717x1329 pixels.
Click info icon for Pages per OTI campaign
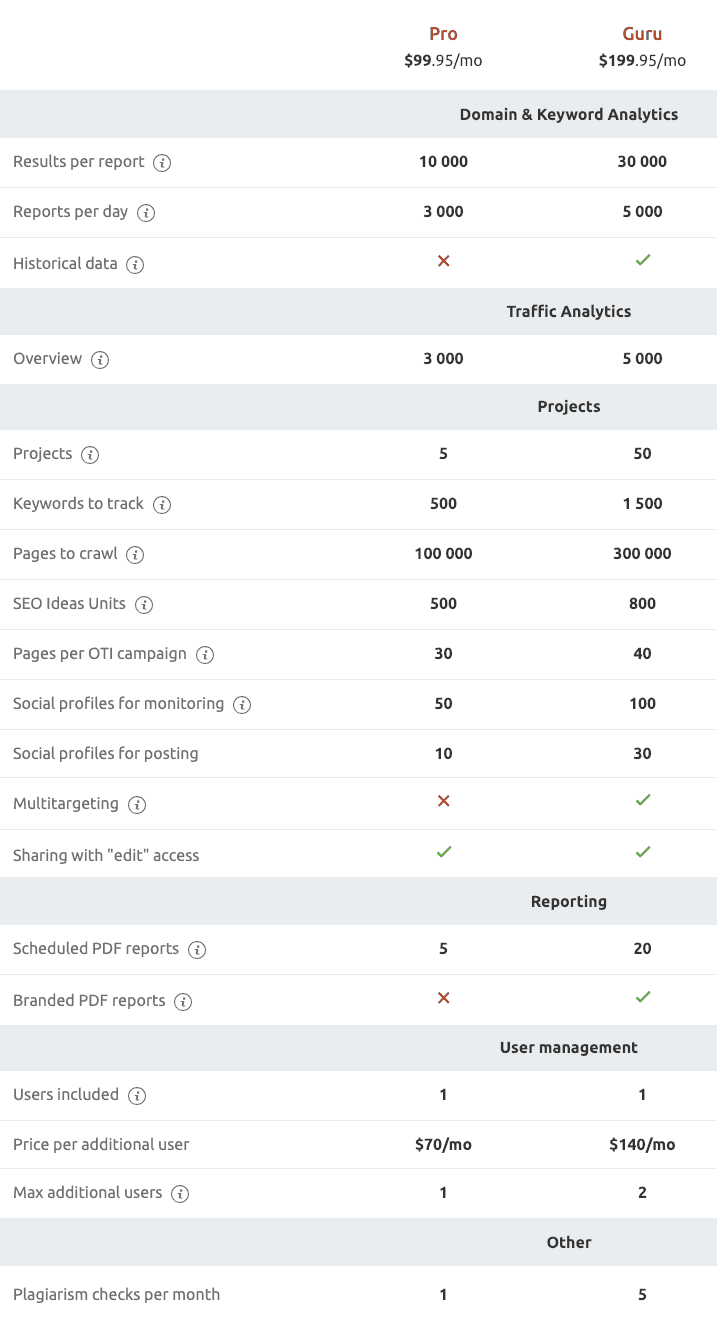[x=205, y=655]
